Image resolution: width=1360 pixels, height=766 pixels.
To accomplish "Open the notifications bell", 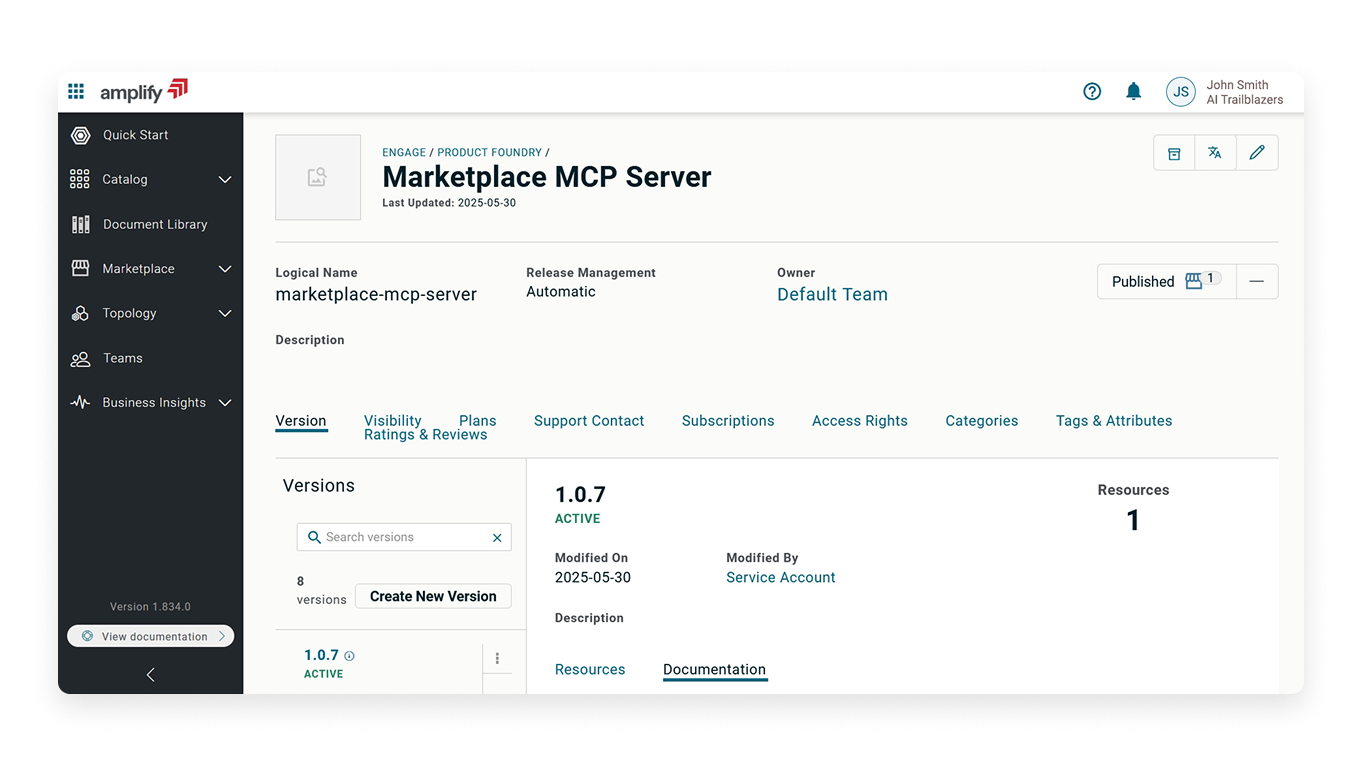I will [x=1133, y=92].
